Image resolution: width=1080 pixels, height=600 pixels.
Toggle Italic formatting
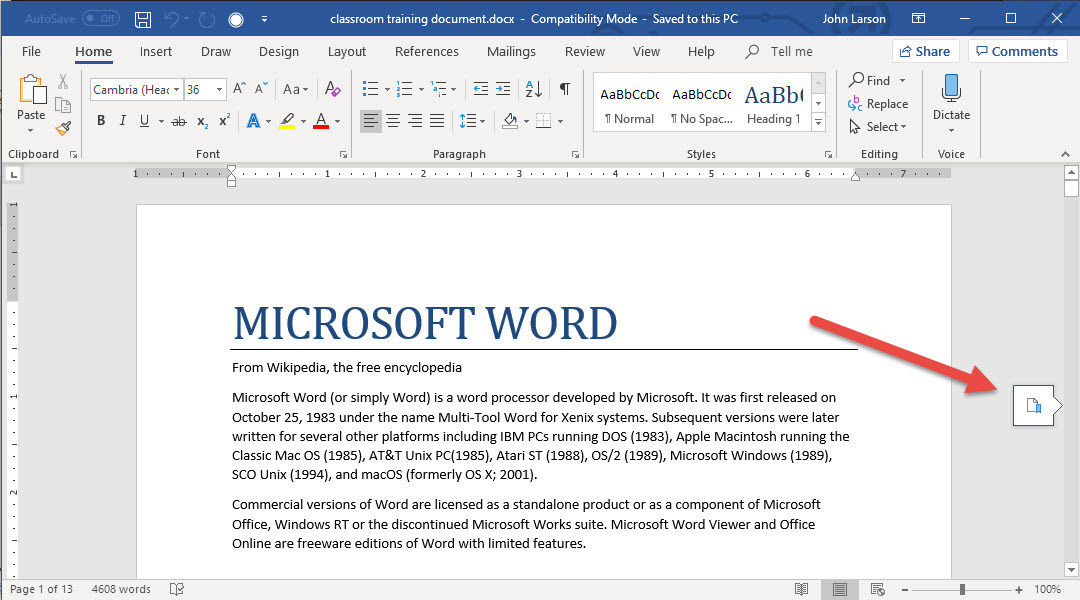click(123, 121)
